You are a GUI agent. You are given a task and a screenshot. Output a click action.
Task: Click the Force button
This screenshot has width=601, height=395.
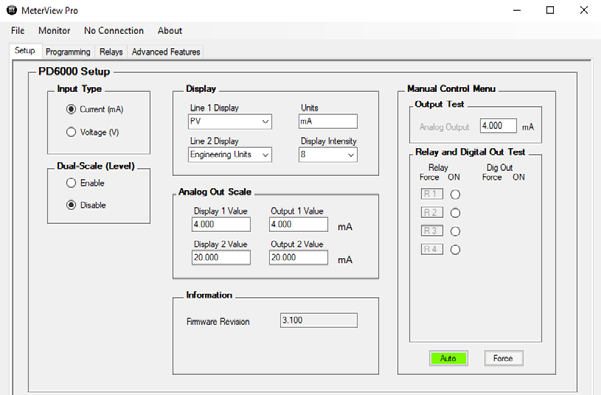[504, 358]
